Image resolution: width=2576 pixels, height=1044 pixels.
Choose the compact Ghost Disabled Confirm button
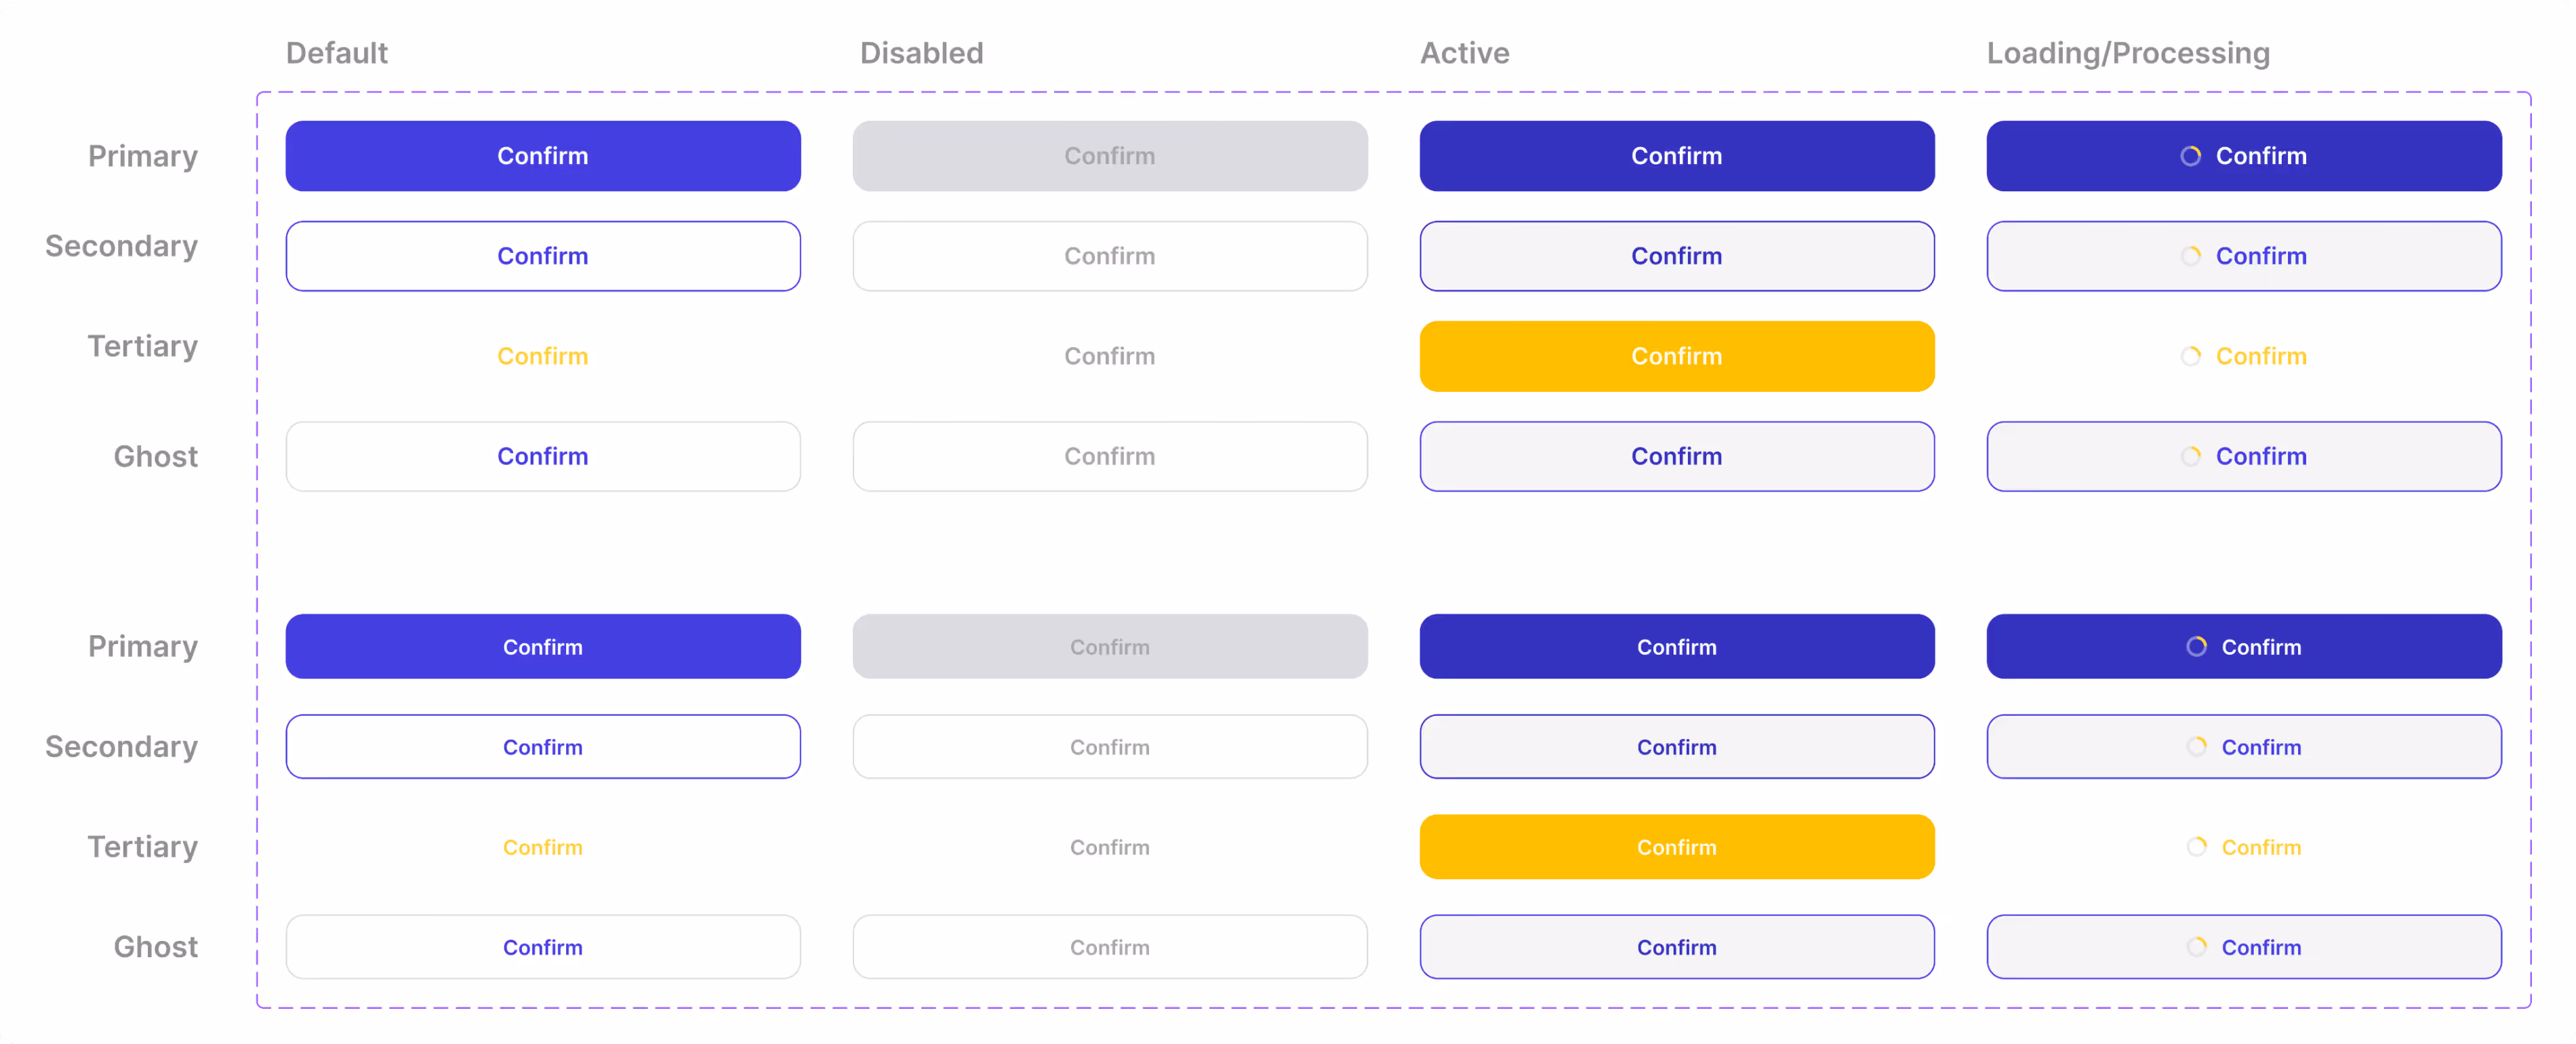1110,946
